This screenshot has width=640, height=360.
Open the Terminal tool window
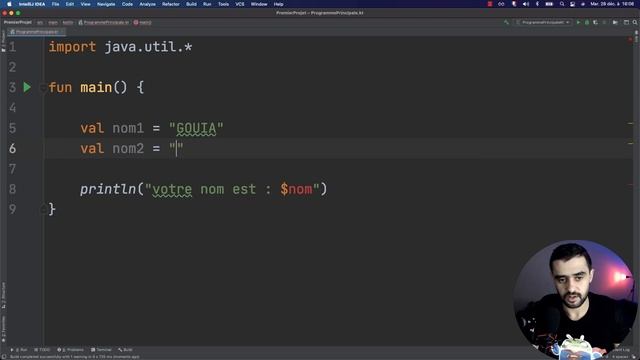[x=101, y=350]
